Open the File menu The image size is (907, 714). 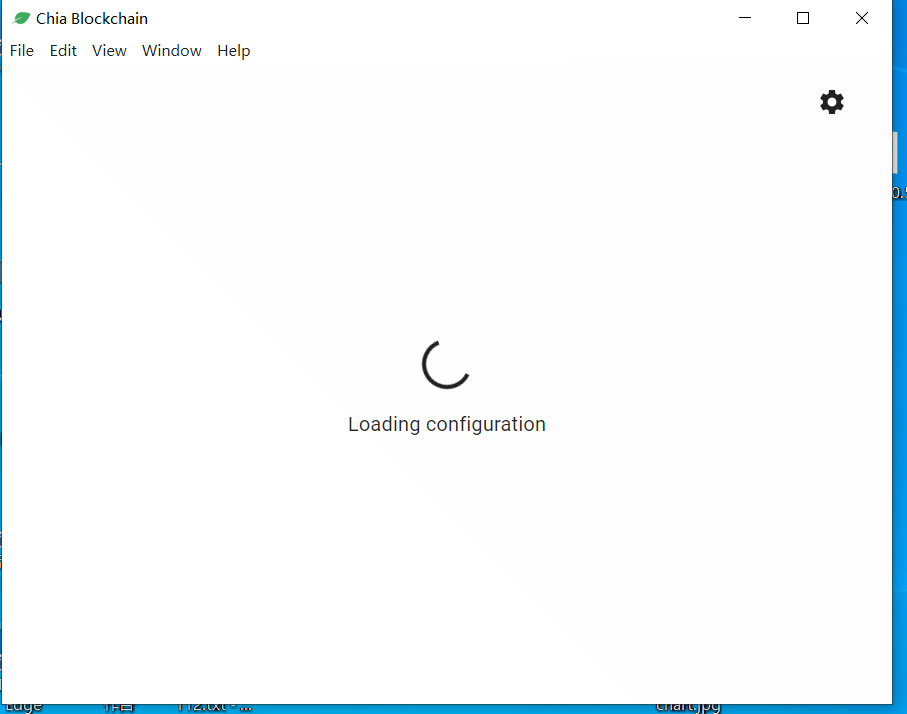point(21,50)
